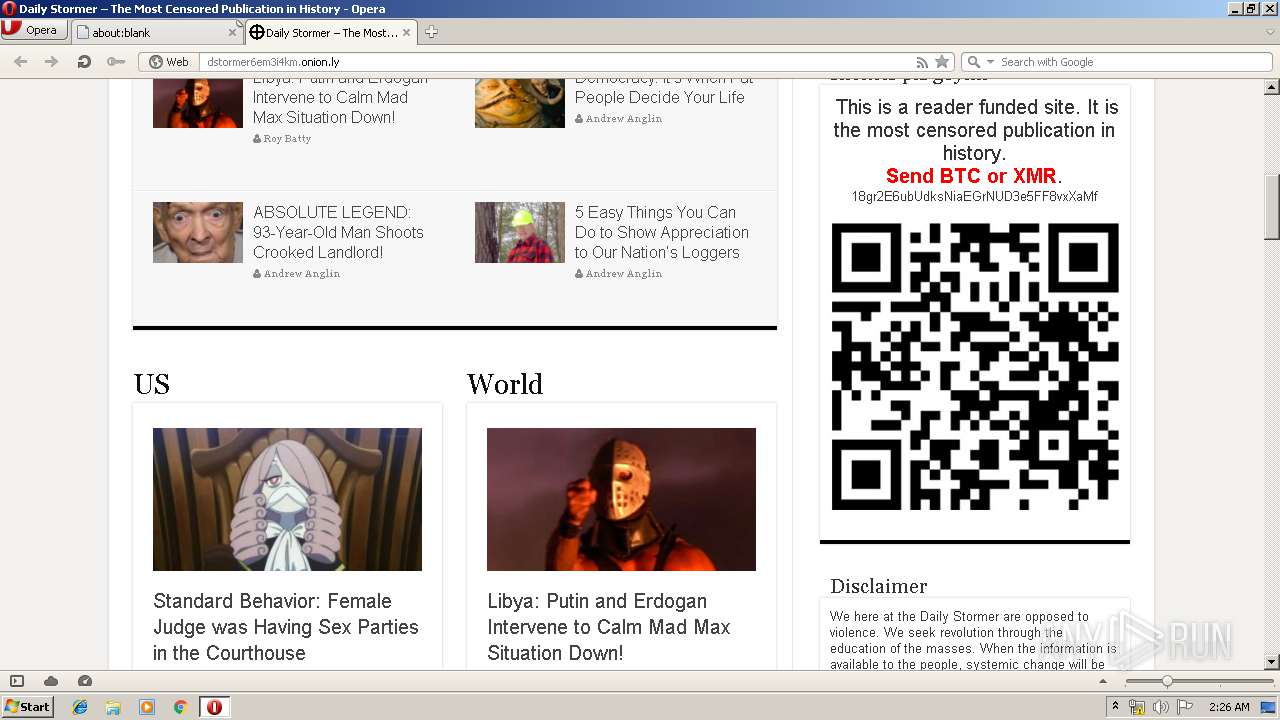Screen dimensions: 1280x720
Task: Open the 5 Easy Things loggers article headline
Action: click(x=661, y=232)
